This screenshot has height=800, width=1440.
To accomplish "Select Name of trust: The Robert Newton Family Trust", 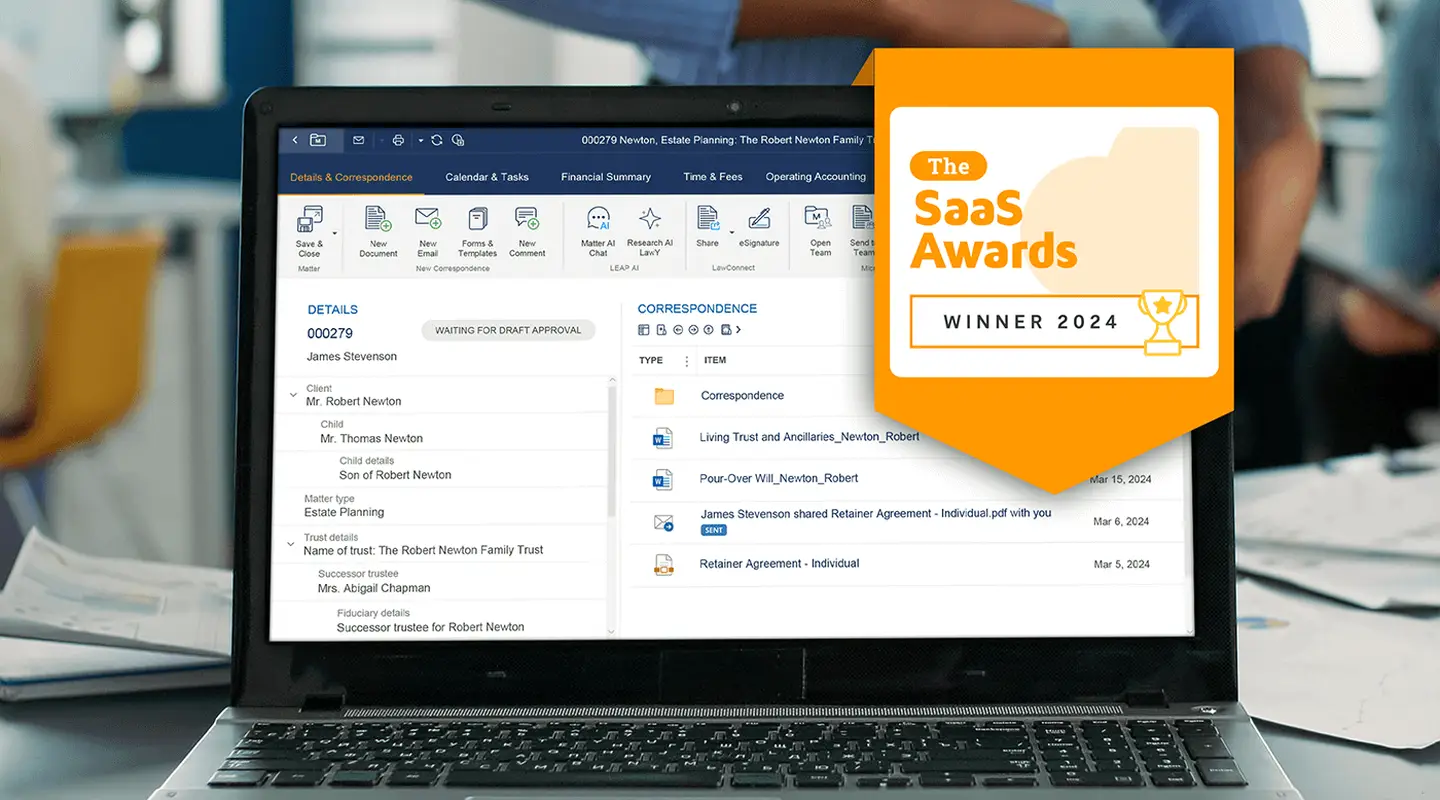I will pos(425,550).
